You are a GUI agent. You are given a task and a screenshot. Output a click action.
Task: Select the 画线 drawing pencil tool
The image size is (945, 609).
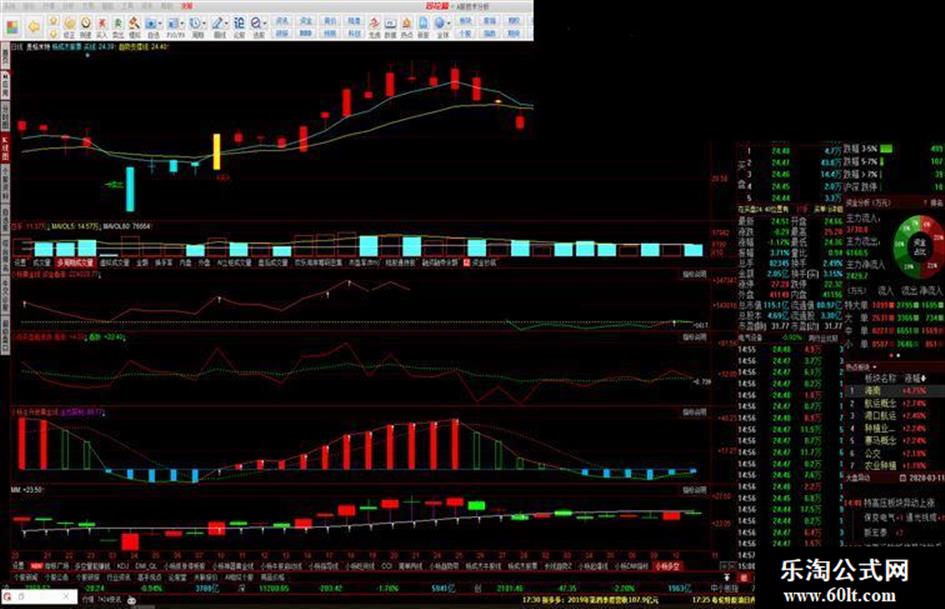click(217, 23)
